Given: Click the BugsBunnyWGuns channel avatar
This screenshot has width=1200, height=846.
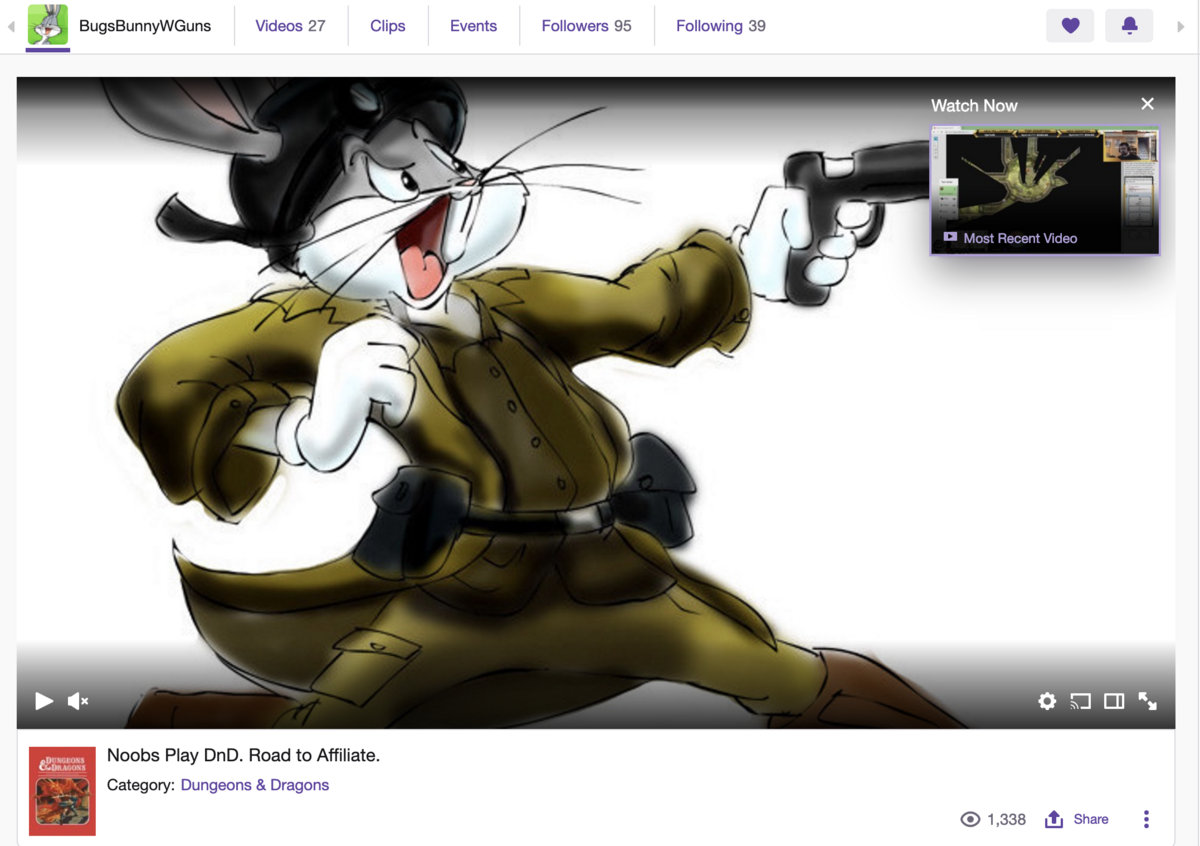Looking at the screenshot, I should pos(48,26).
